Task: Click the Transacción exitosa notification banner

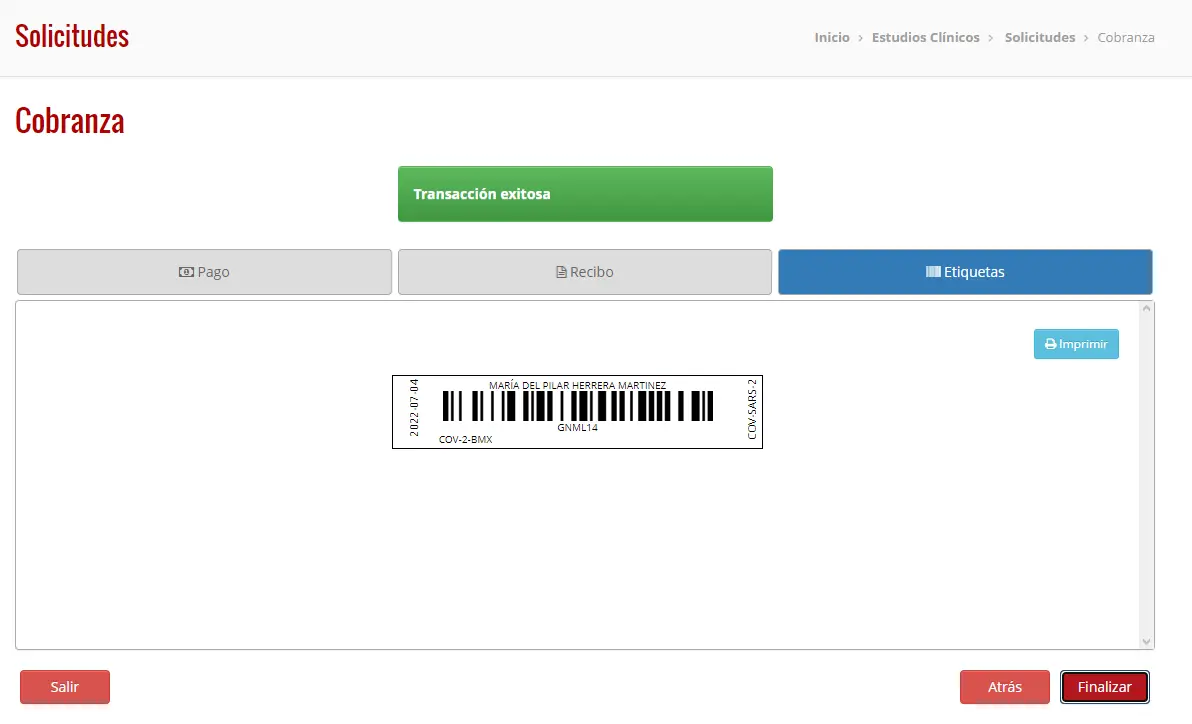Action: pos(585,194)
